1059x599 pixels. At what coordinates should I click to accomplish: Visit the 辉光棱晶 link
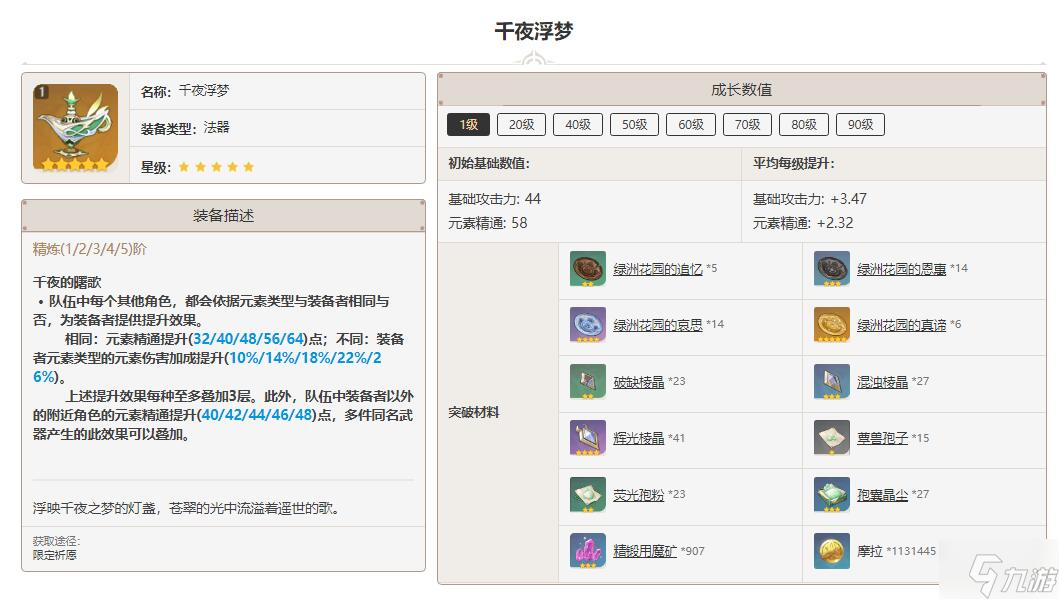[639, 438]
